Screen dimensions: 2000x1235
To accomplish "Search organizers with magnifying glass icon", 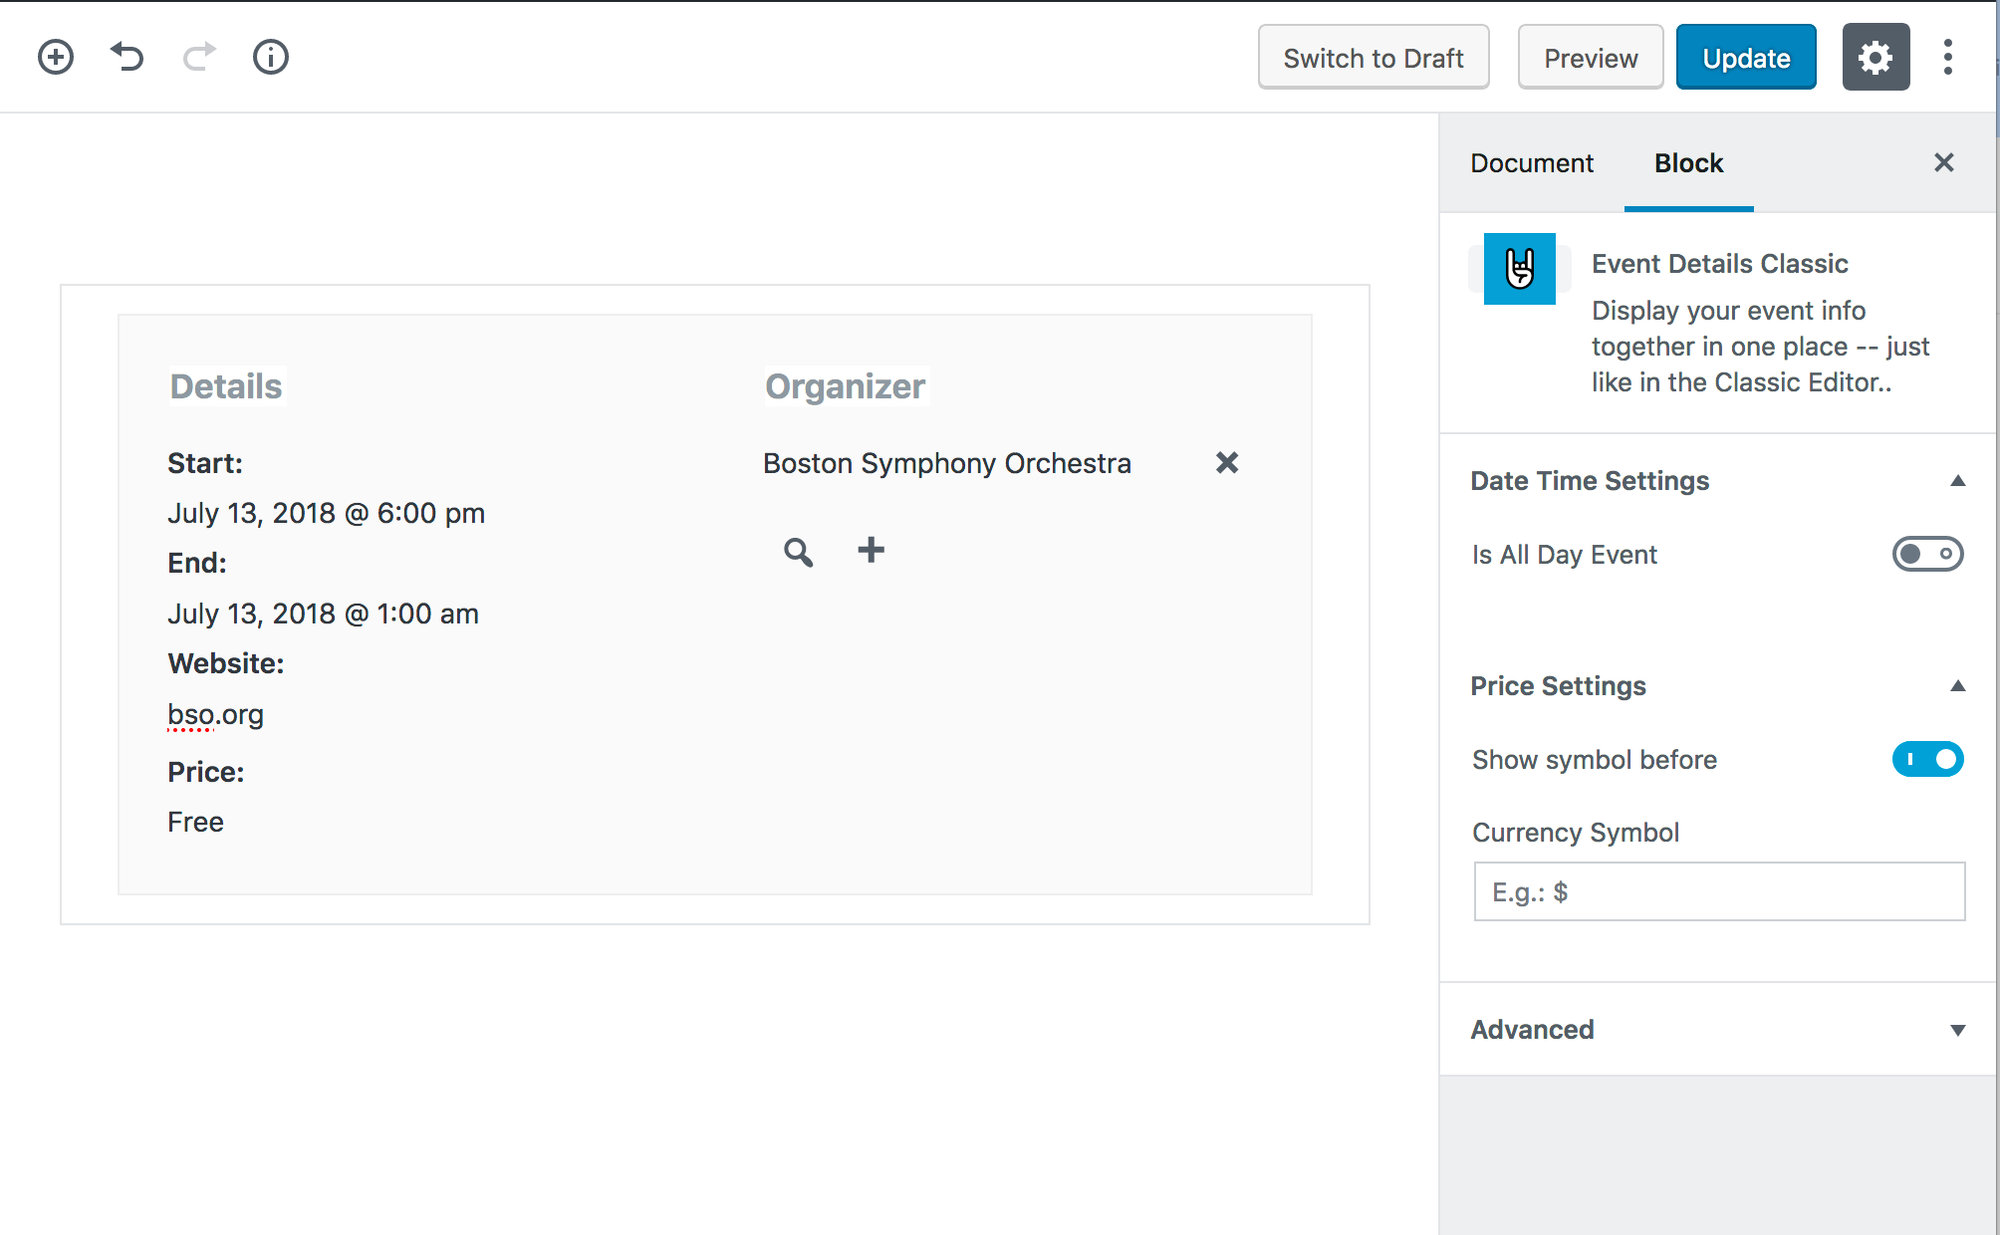I will coord(798,551).
